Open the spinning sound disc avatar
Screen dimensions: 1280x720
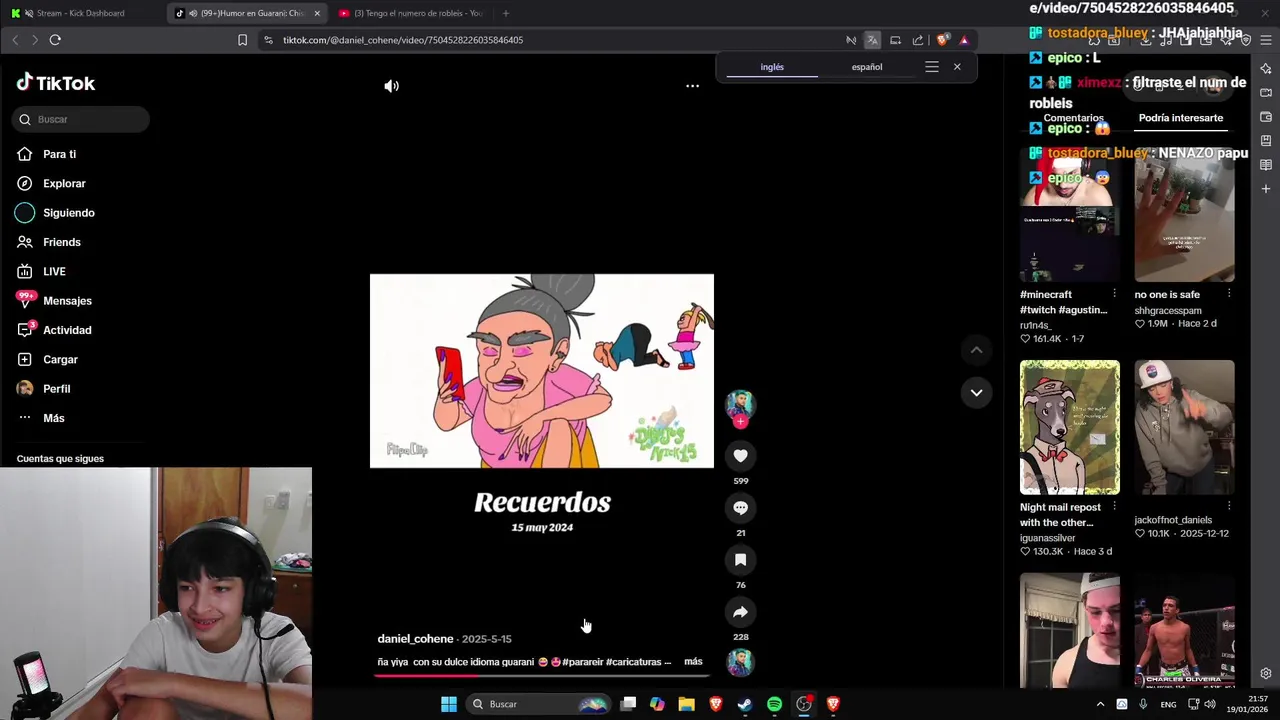click(740, 662)
